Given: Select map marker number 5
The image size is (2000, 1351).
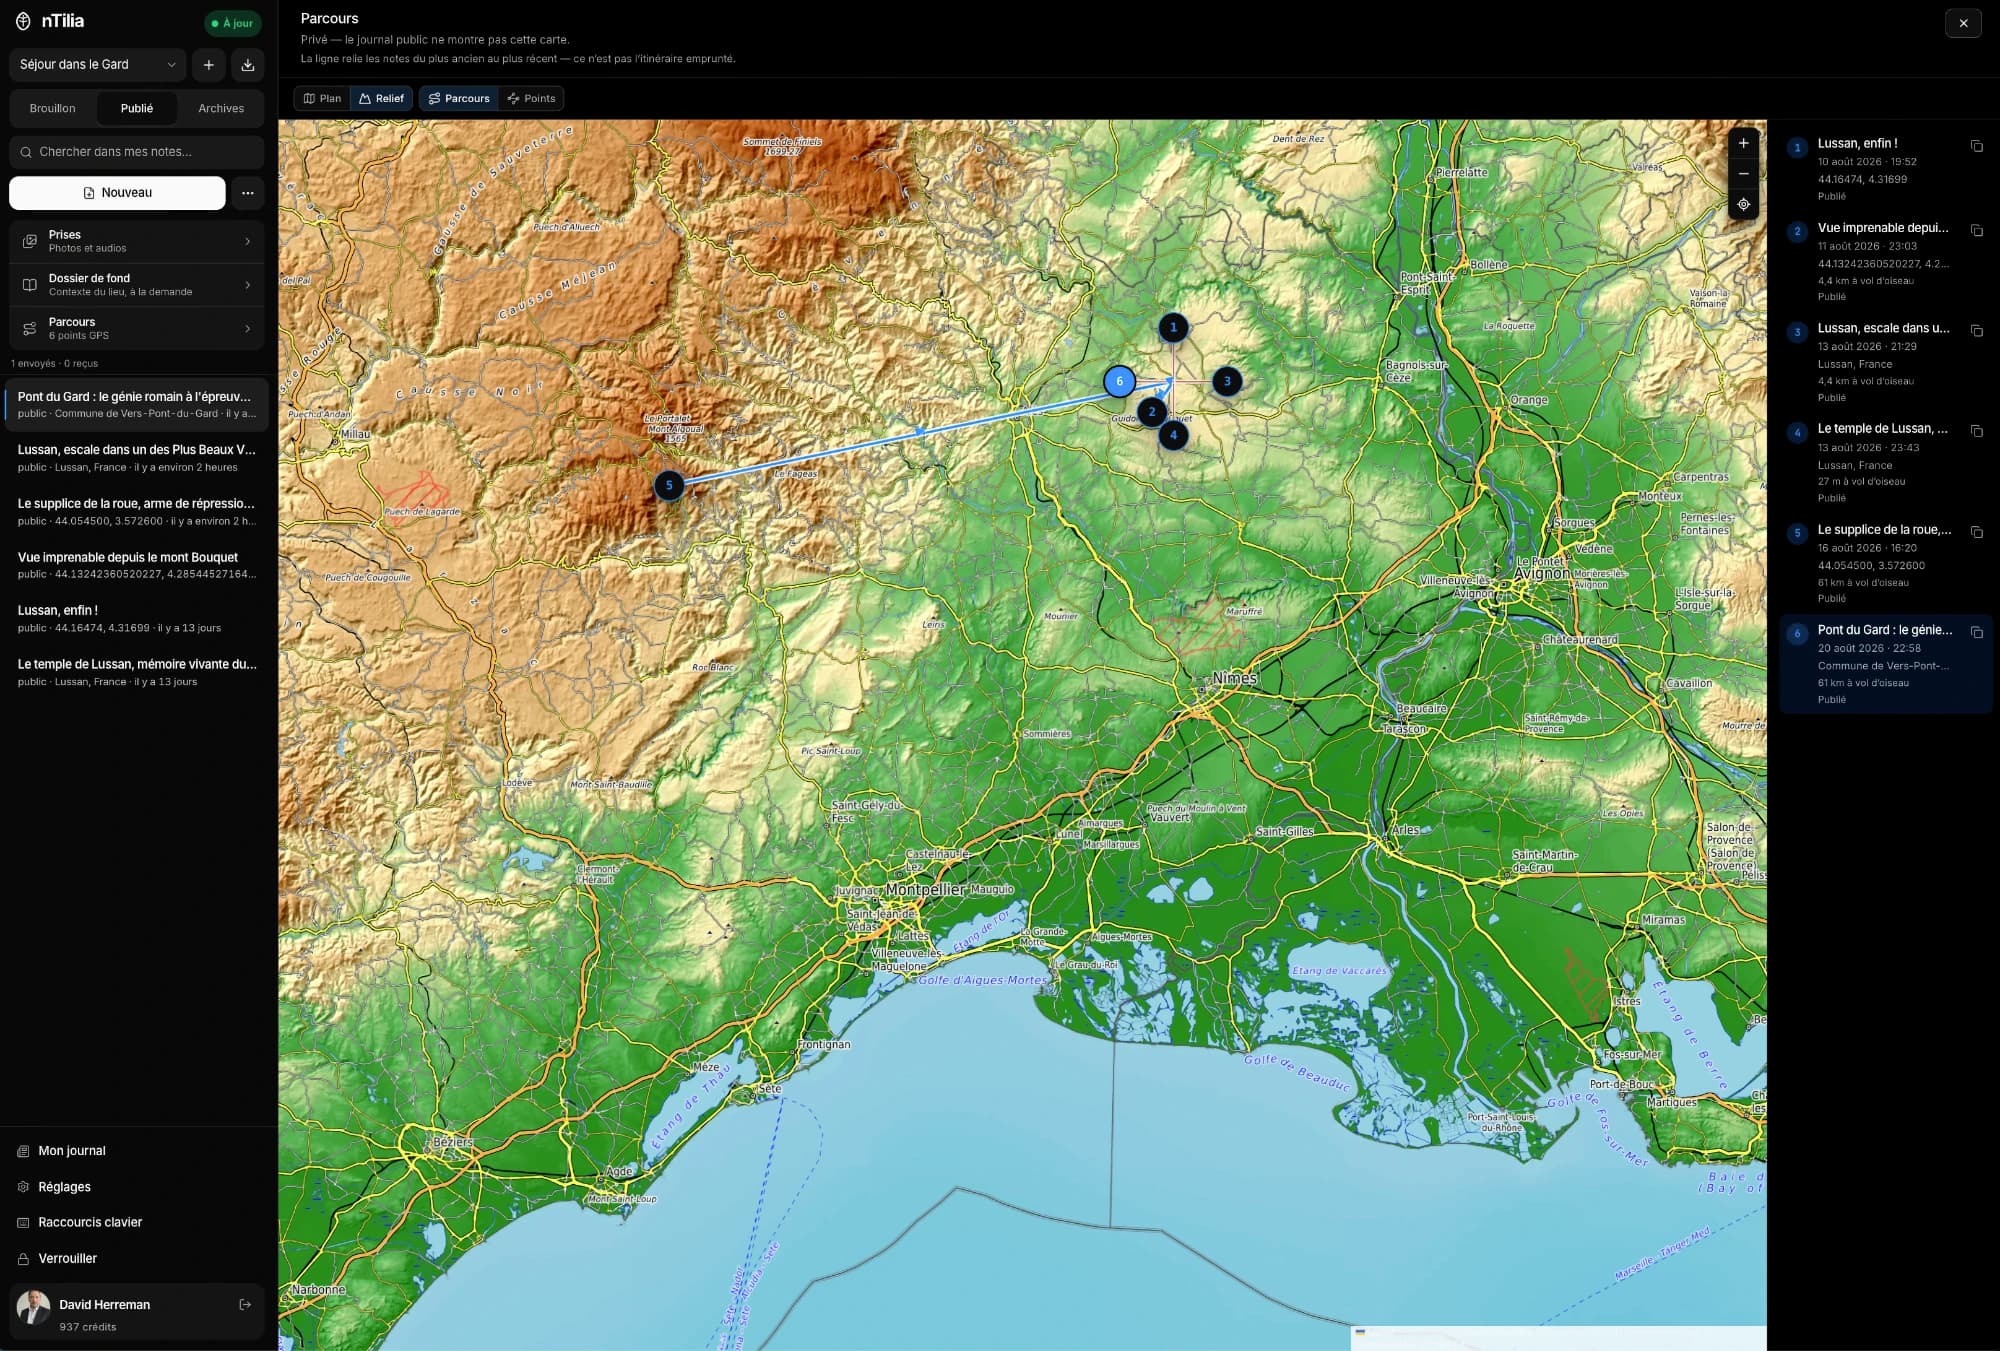Looking at the screenshot, I should point(669,486).
